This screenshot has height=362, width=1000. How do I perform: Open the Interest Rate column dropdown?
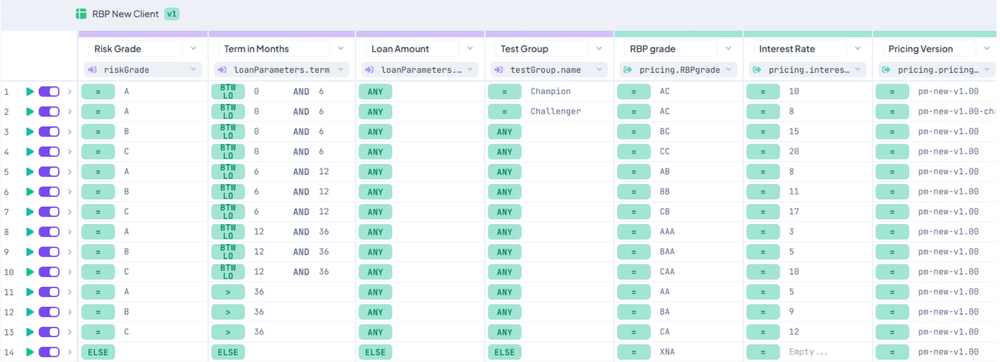858,48
